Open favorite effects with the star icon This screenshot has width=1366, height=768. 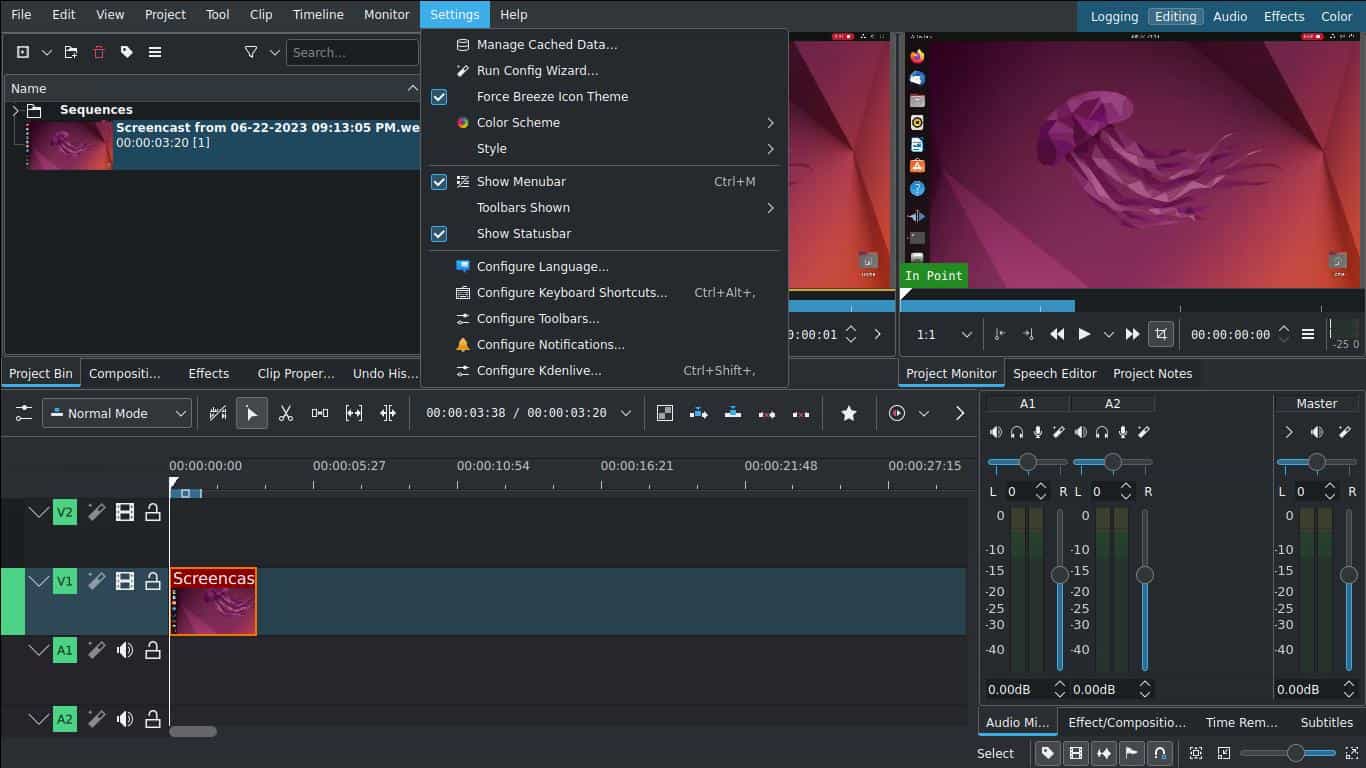pos(848,412)
